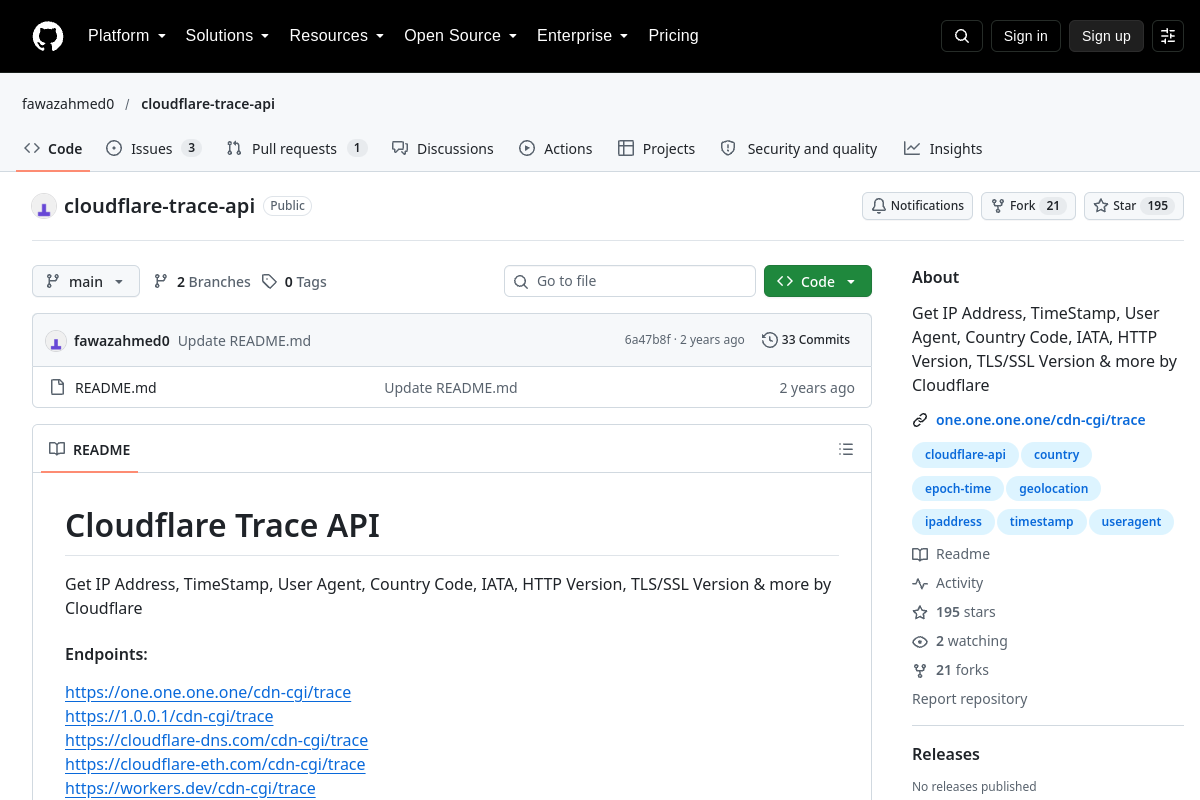Image resolution: width=1200 pixels, height=800 pixels.
Task: Select the timestamp topic tag
Action: (x=1041, y=521)
